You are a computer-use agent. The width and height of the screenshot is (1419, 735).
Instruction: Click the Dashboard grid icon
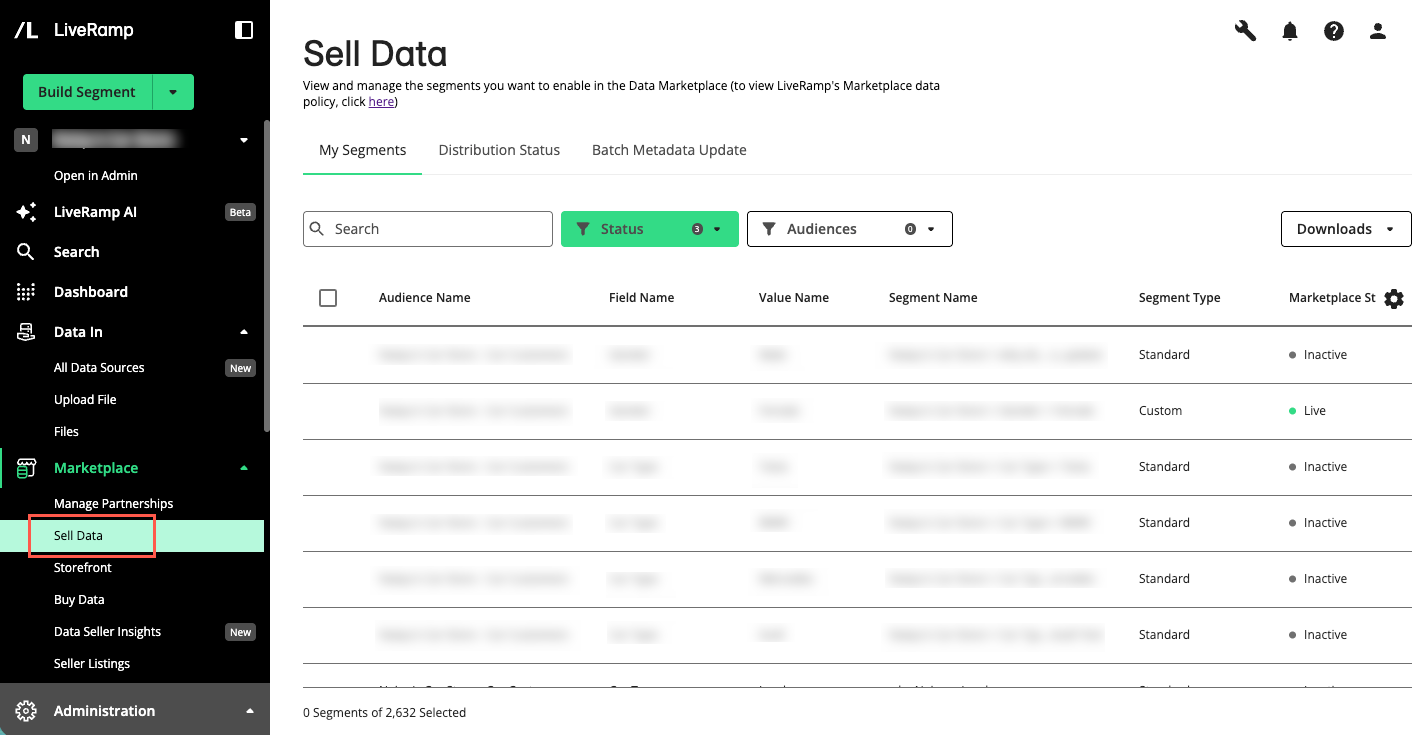(x=26, y=292)
